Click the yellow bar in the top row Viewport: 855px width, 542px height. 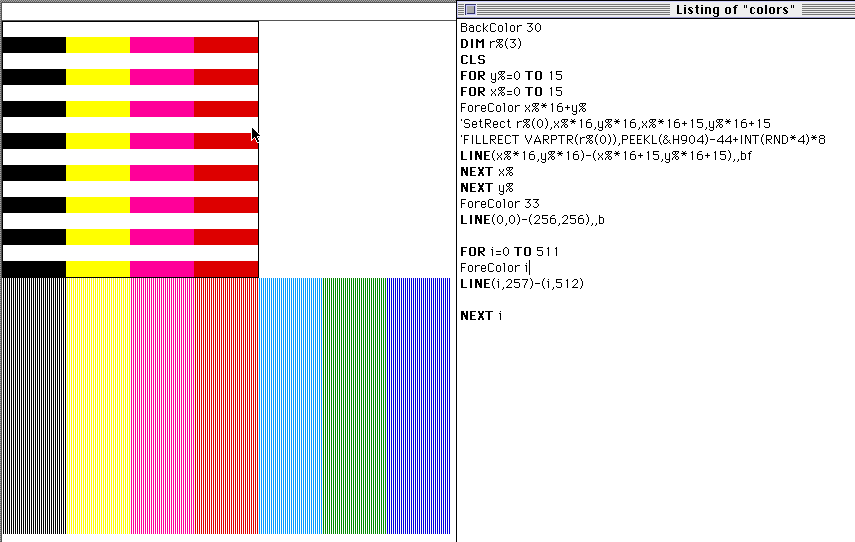[98, 45]
